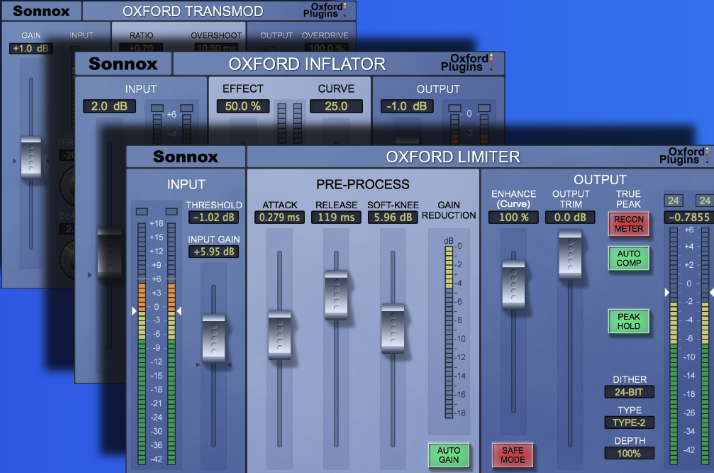Click the ENHANCE 100 % value field
The width and height of the screenshot is (714, 473).
(513, 217)
